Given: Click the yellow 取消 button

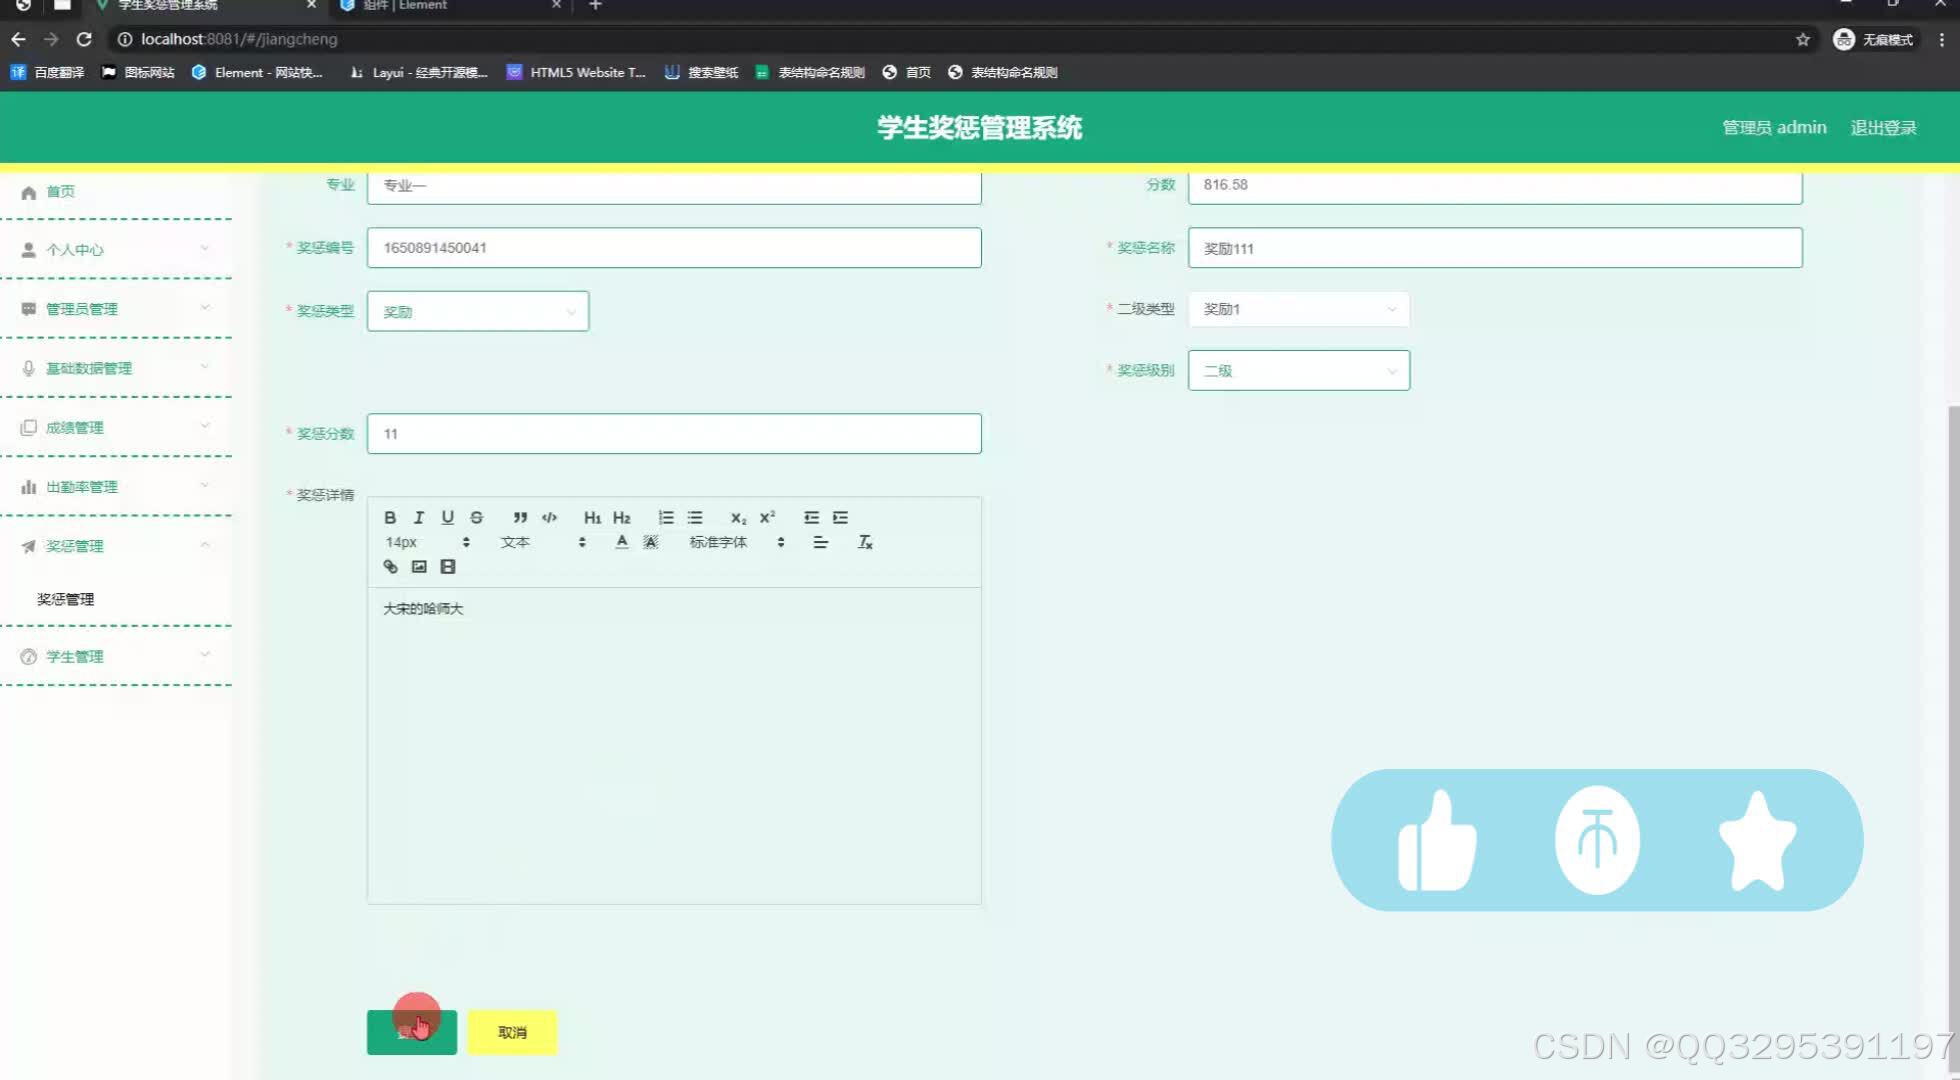Looking at the screenshot, I should tap(512, 1032).
